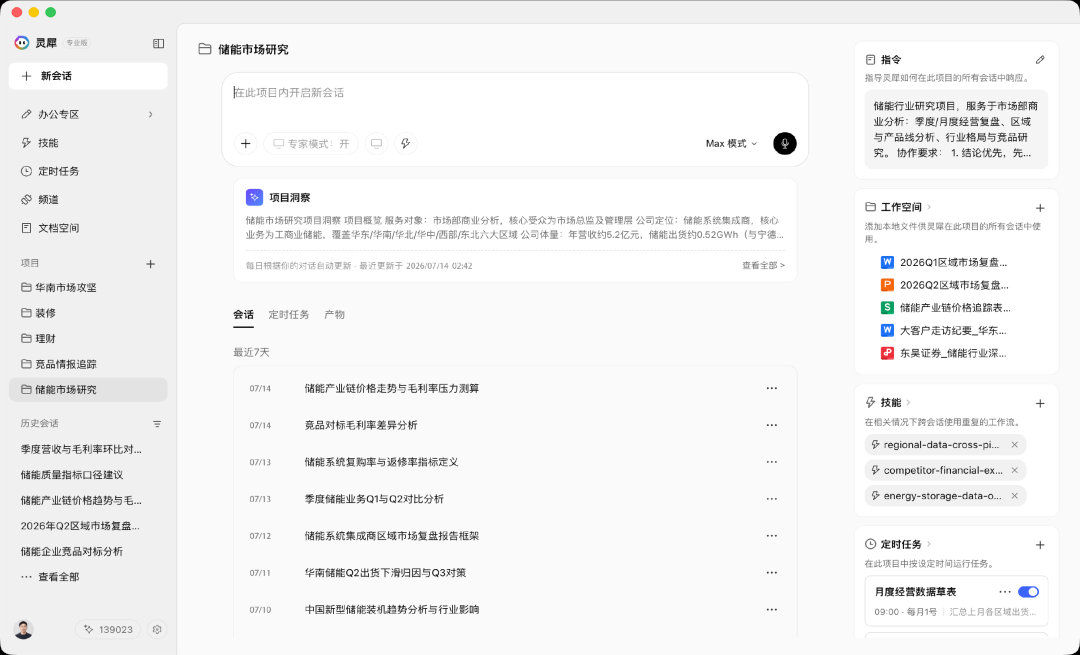The height and width of the screenshot is (655, 1080).
Task: Start a new conversation with 新会话
Action: [x=88, y=76]
